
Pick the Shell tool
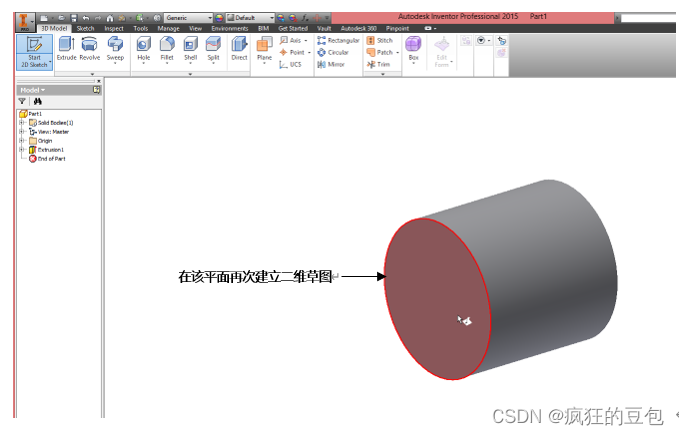pyautogui.click(x=190, y=49)
